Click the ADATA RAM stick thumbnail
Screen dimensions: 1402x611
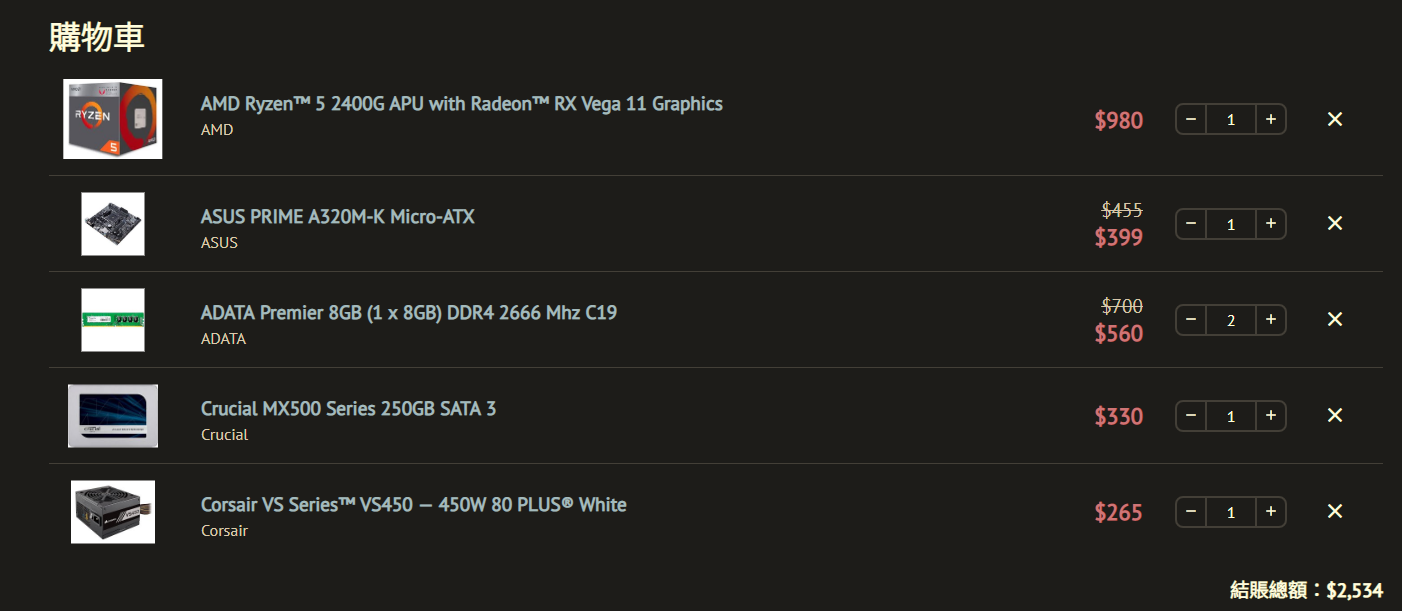113,320
